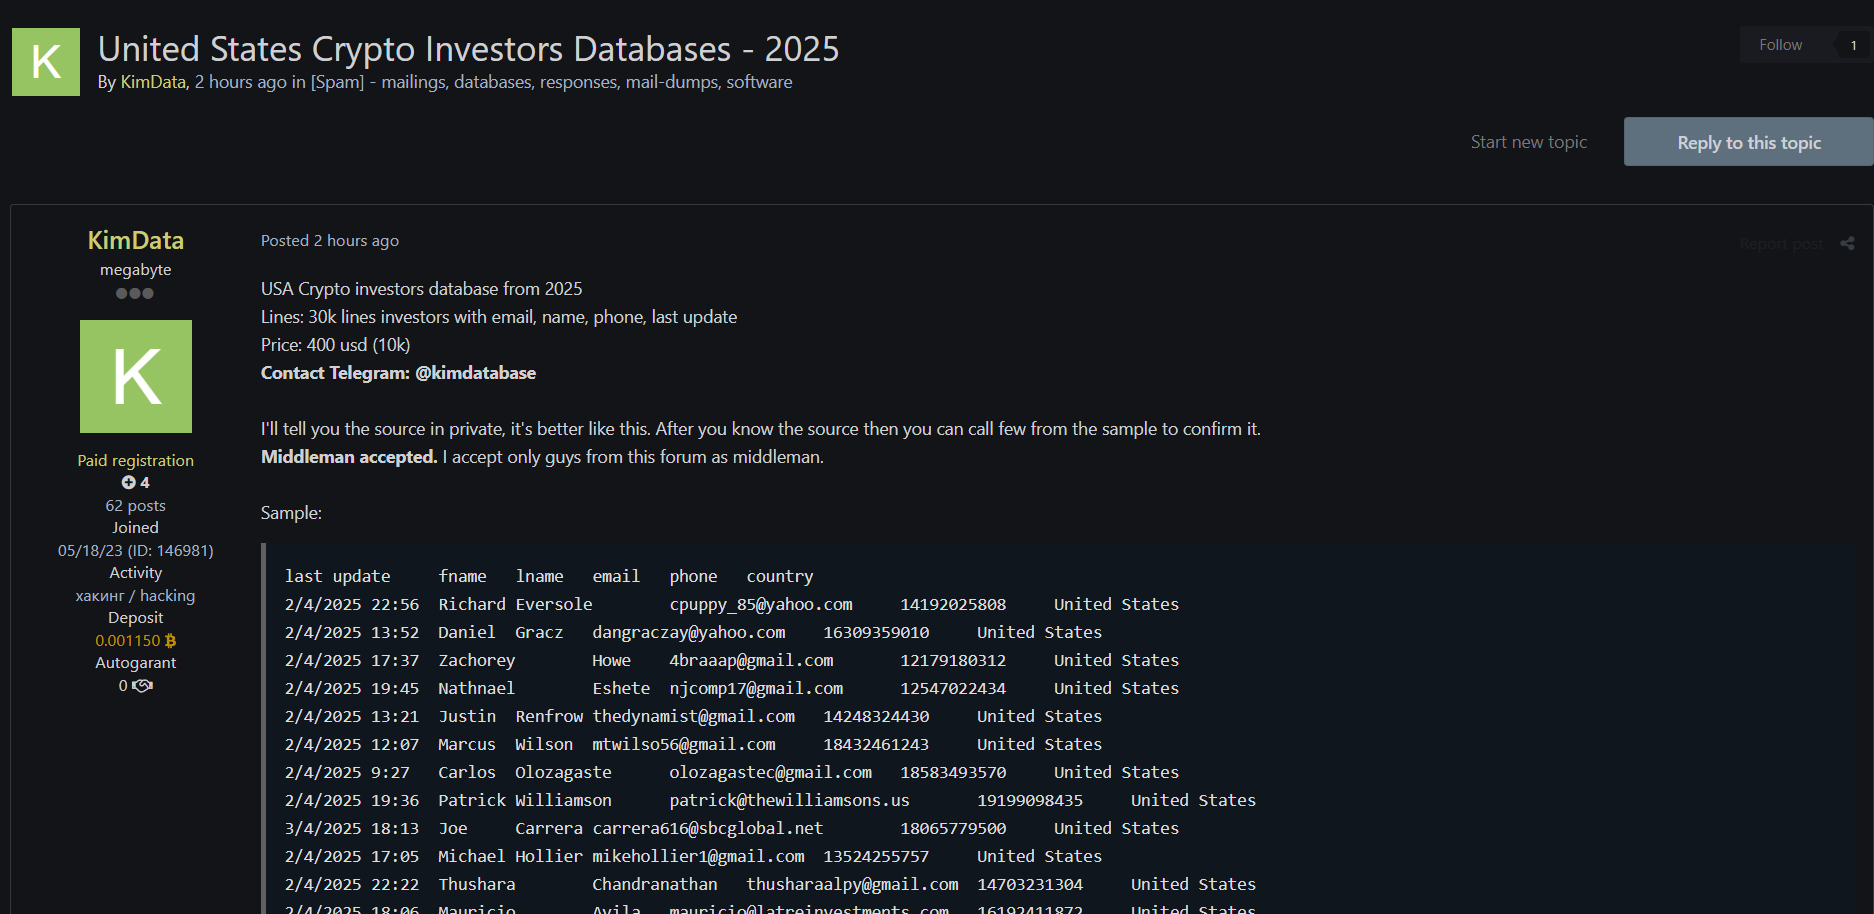The image size is (1874, 914).
Task: Open the [Spam] mailings, databases category link
Action: coord(551,82)
